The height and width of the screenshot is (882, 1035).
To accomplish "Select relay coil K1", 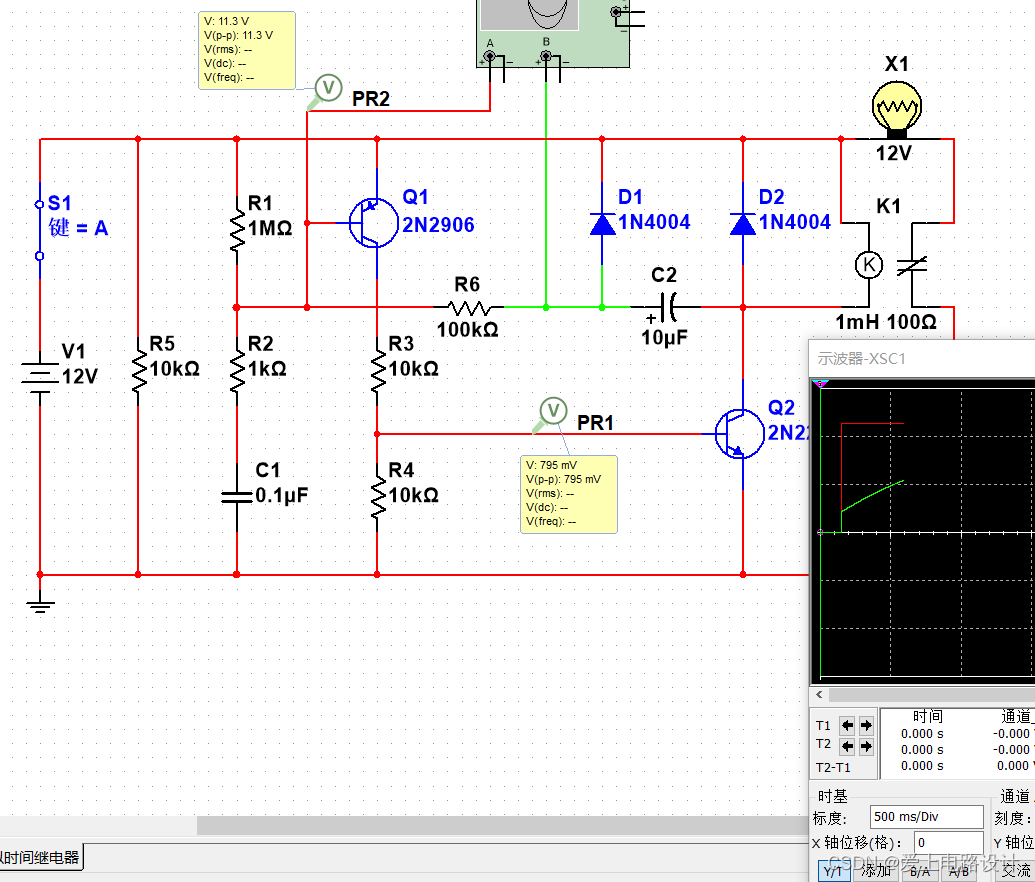I will [x=869, y=265].
